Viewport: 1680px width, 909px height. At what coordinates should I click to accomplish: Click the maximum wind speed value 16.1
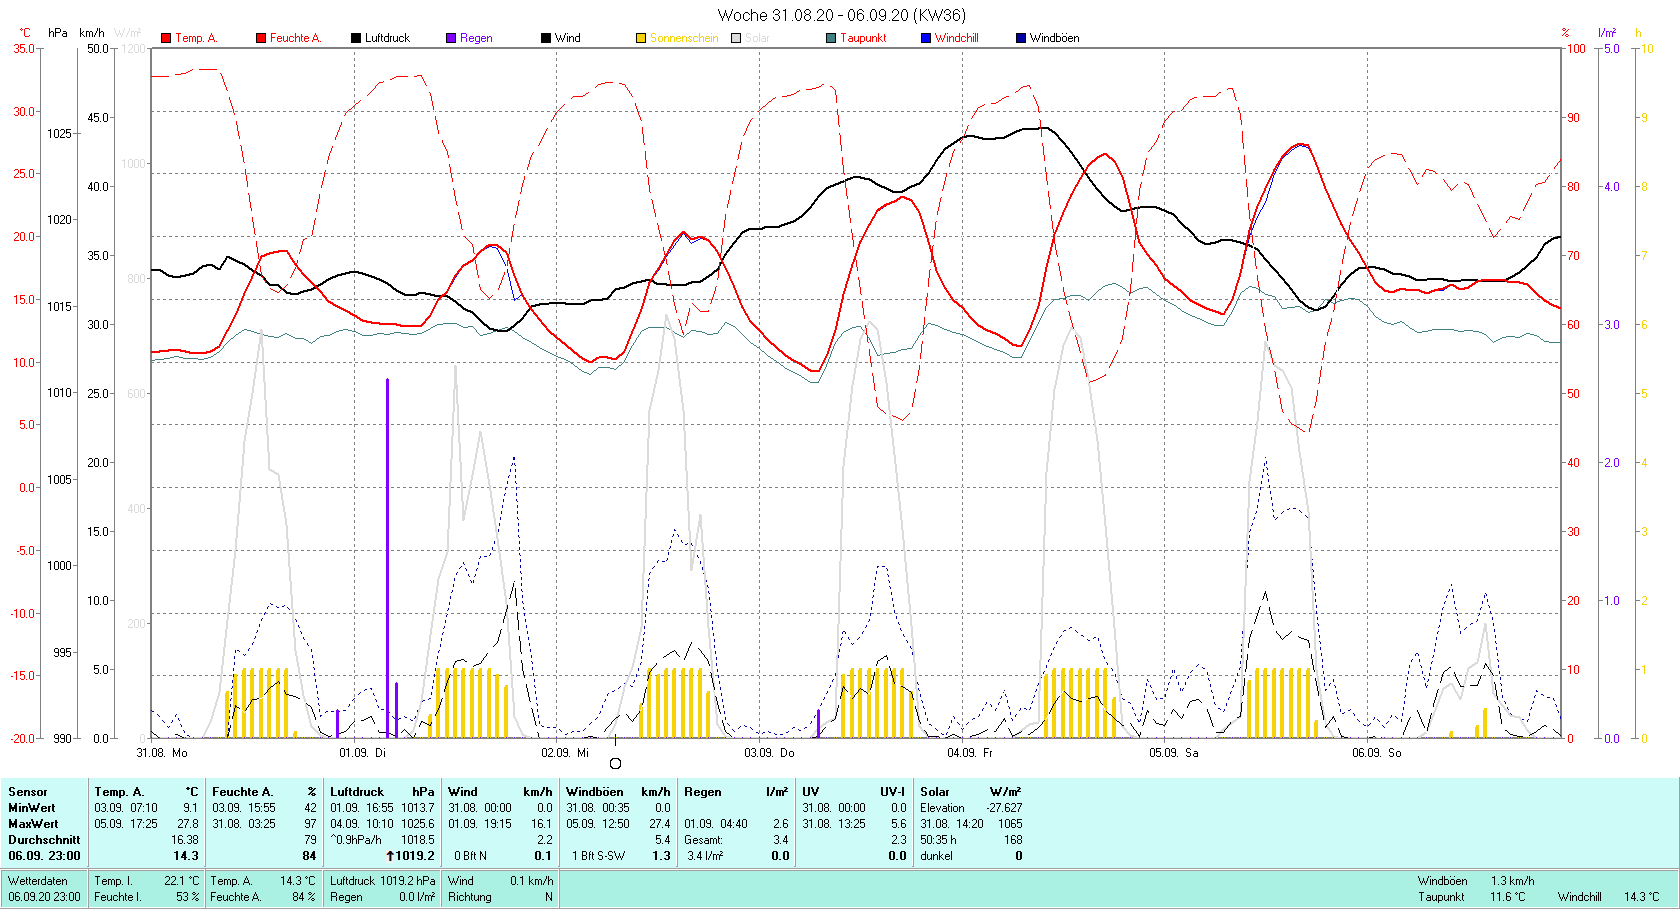tap(541, 824)
